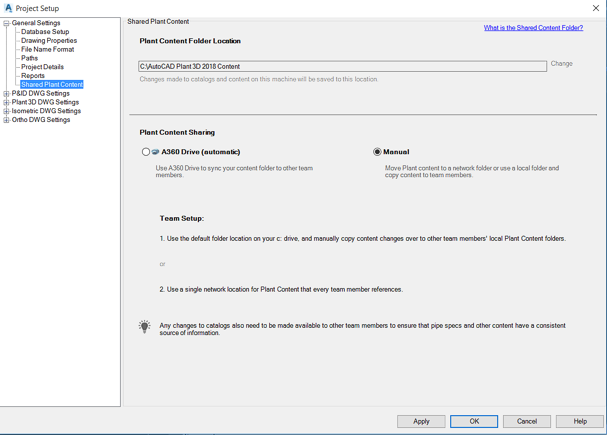Click the Change folder location button
Screen dimensions: 607x435
(562, 64)
